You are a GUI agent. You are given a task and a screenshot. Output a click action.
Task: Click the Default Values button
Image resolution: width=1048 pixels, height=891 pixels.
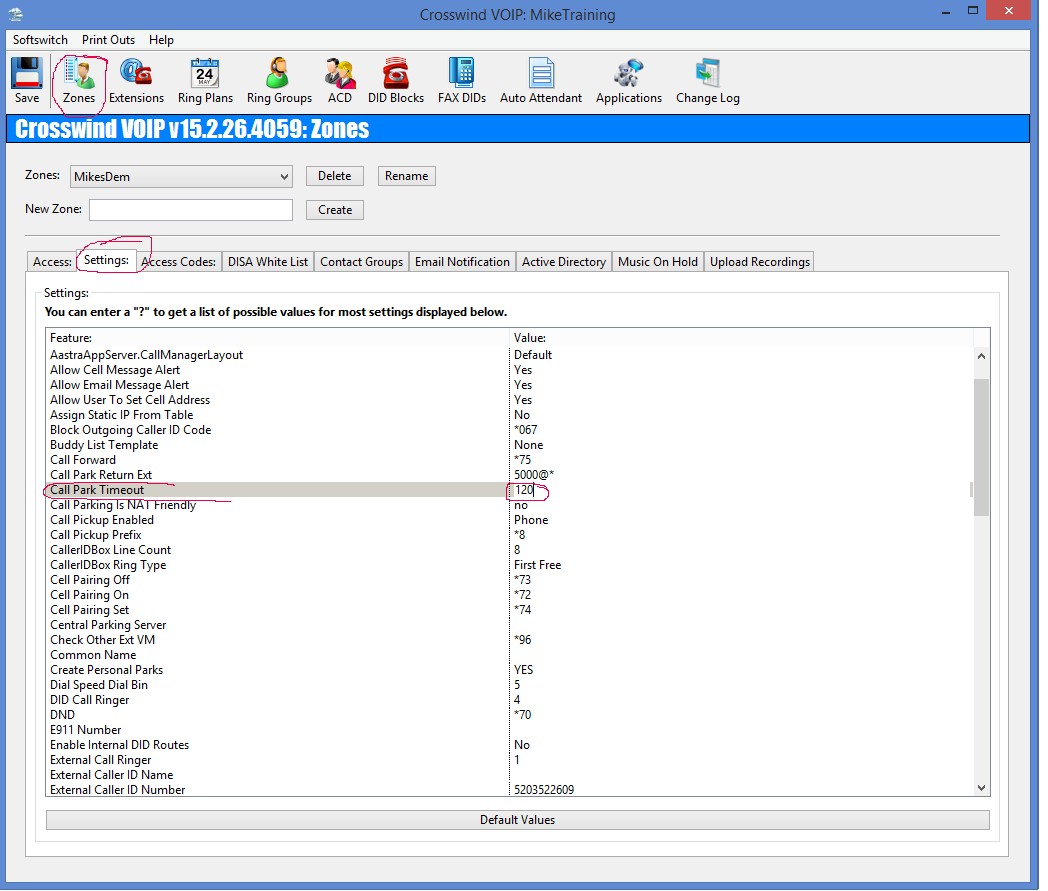pyautogui.click(x=517, y=820)
